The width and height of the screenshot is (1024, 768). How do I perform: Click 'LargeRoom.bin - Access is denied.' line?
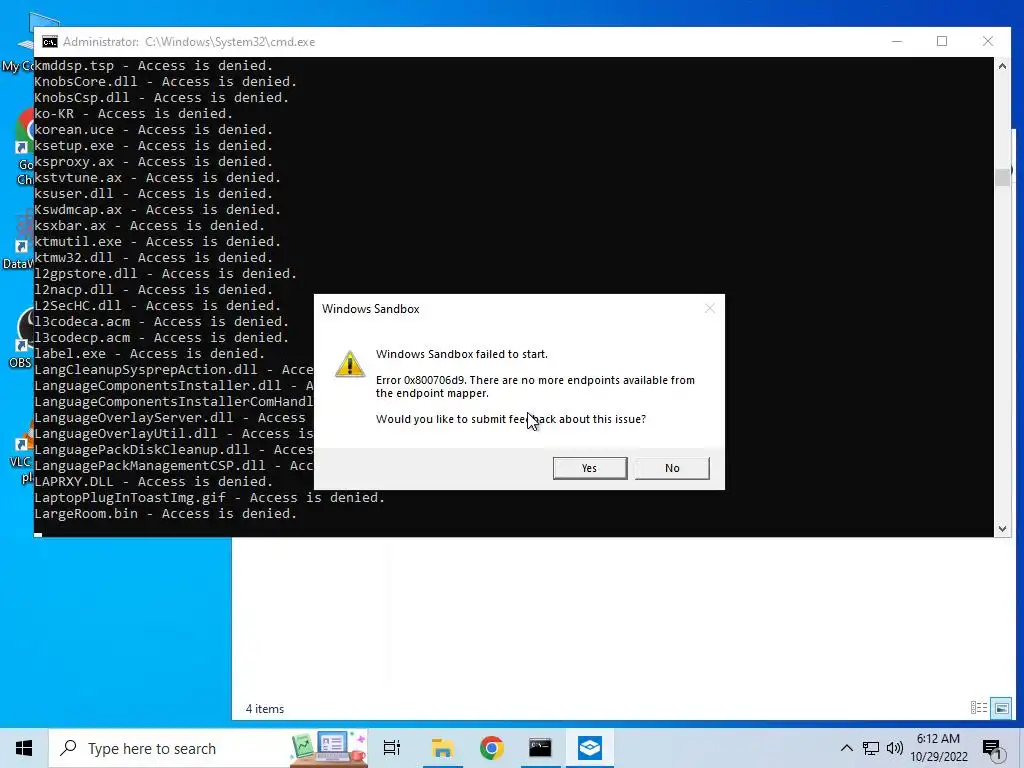[165, 514]
